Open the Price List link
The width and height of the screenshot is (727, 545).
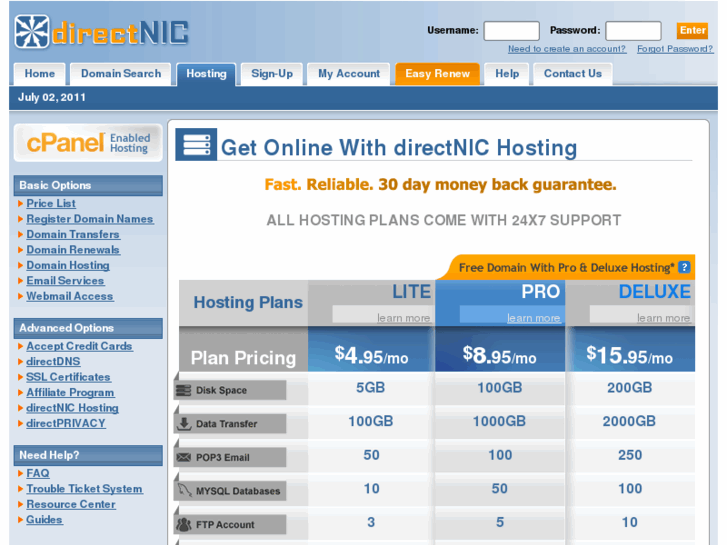(x=51, y=204)
